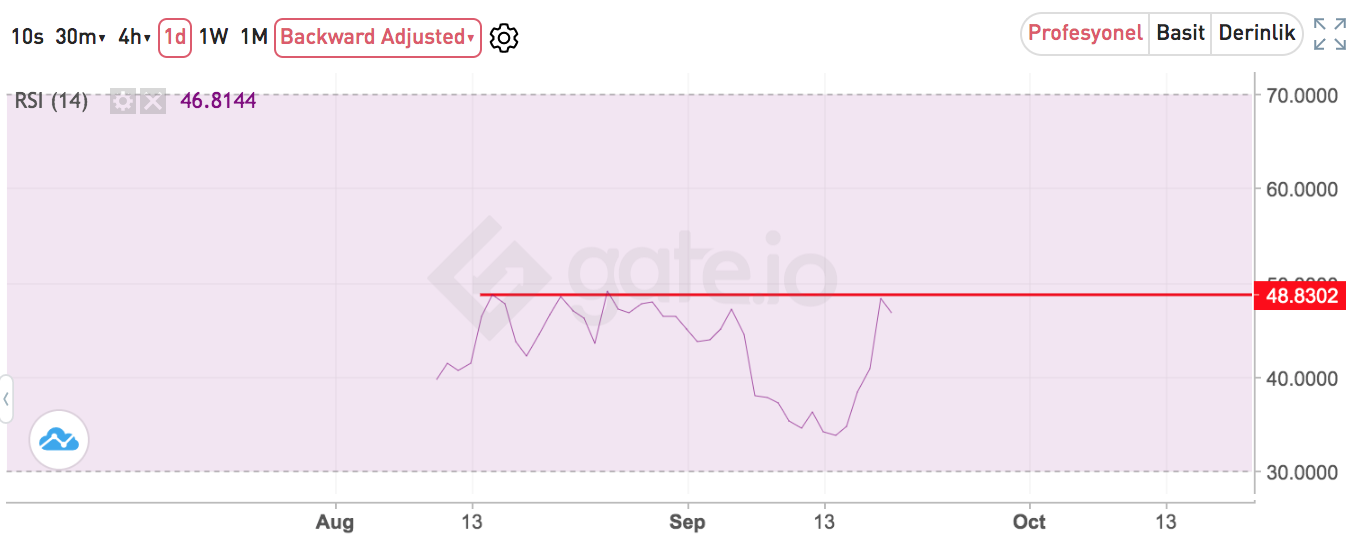The height and width of the screenshot is (548, 1358).
Task: Select the 1M timeframe
Action: (254, 37)
